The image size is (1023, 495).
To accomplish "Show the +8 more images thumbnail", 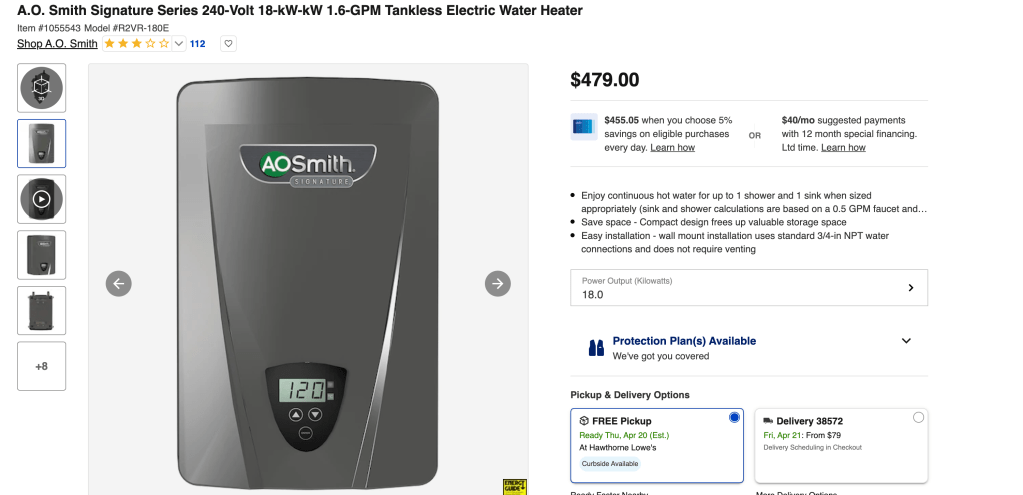I will point(41,366).
